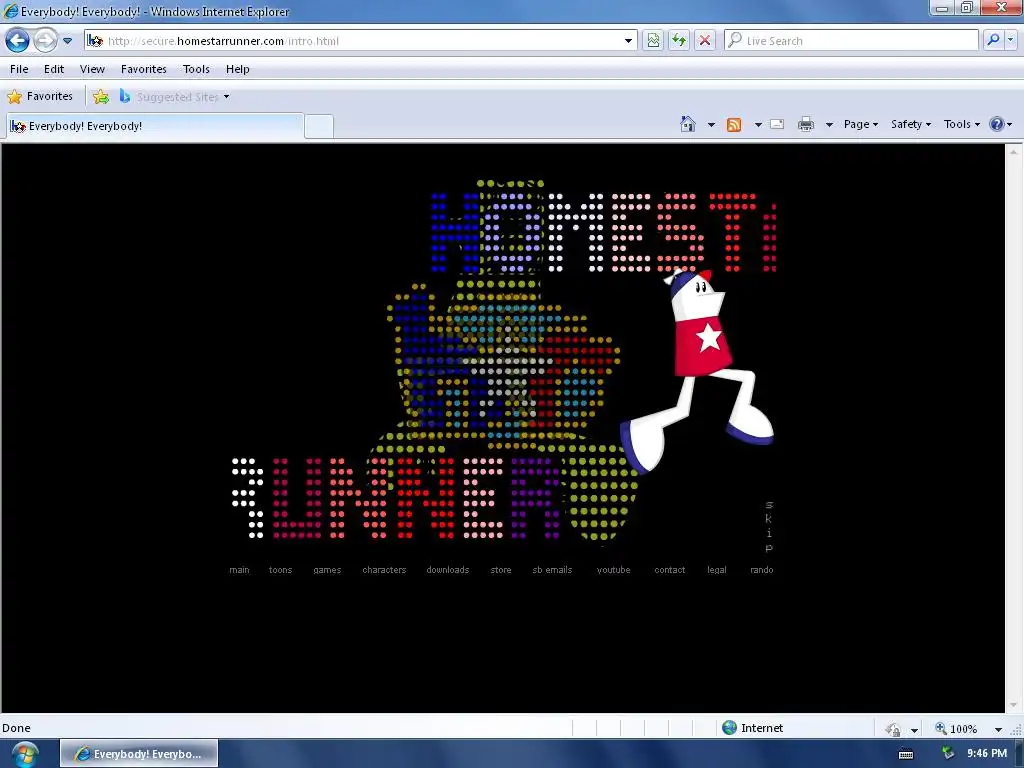
Task: Open Suggested Sites dropdown
Action: coord(174,97)
